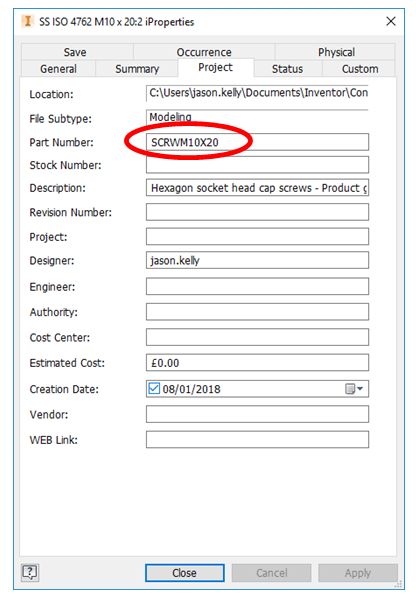Click the Inventor icon in title bar

point(27,21)
